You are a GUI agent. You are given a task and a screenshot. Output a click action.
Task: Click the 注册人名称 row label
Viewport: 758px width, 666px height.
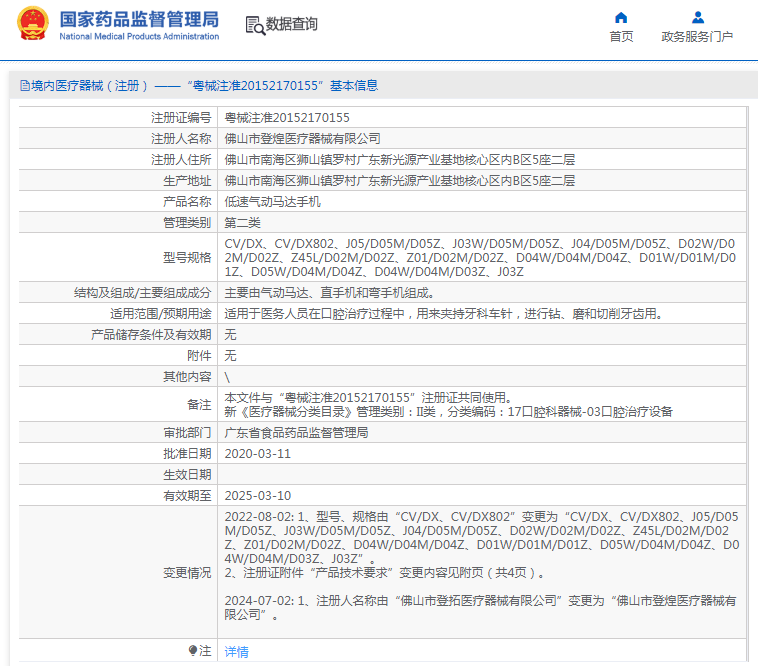click(181, 139)
